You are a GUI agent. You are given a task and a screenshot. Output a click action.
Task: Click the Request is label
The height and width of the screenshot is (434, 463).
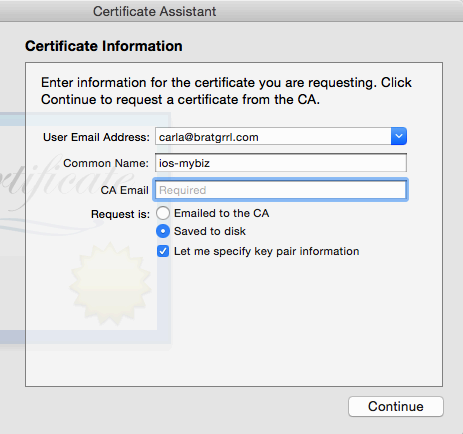120,214
